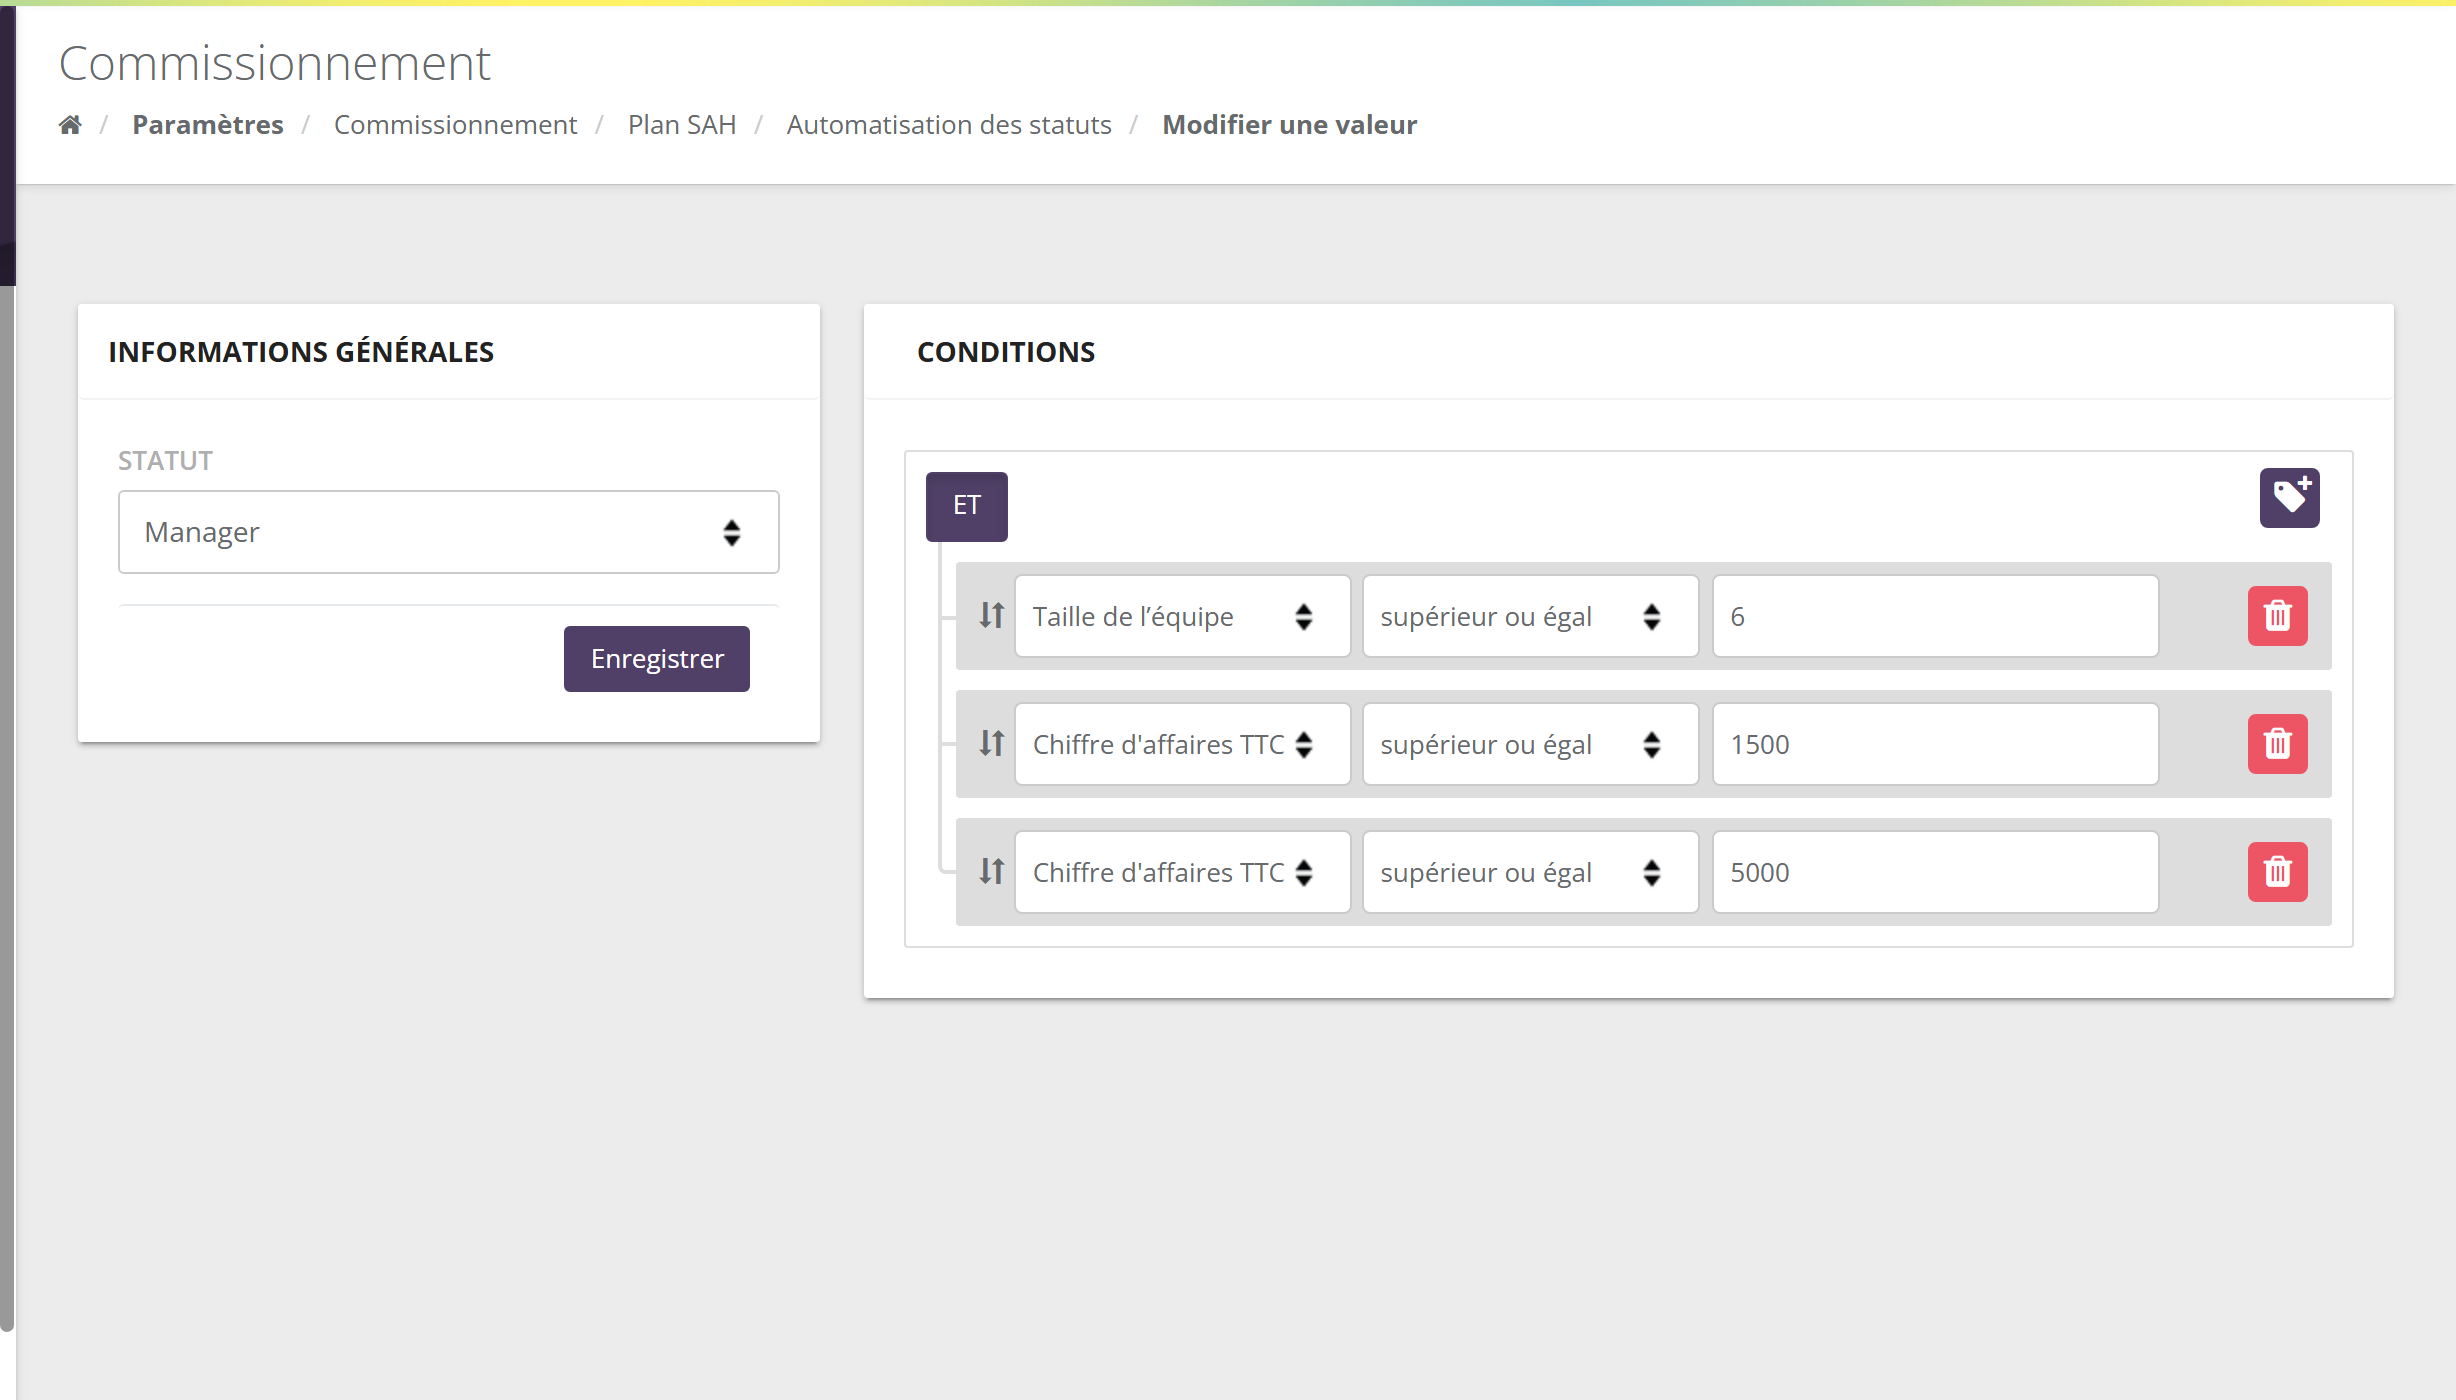The image size is (2456, 1400).
Task: Open operator dropdown in the 5000 row
Action: (1530, 872)
